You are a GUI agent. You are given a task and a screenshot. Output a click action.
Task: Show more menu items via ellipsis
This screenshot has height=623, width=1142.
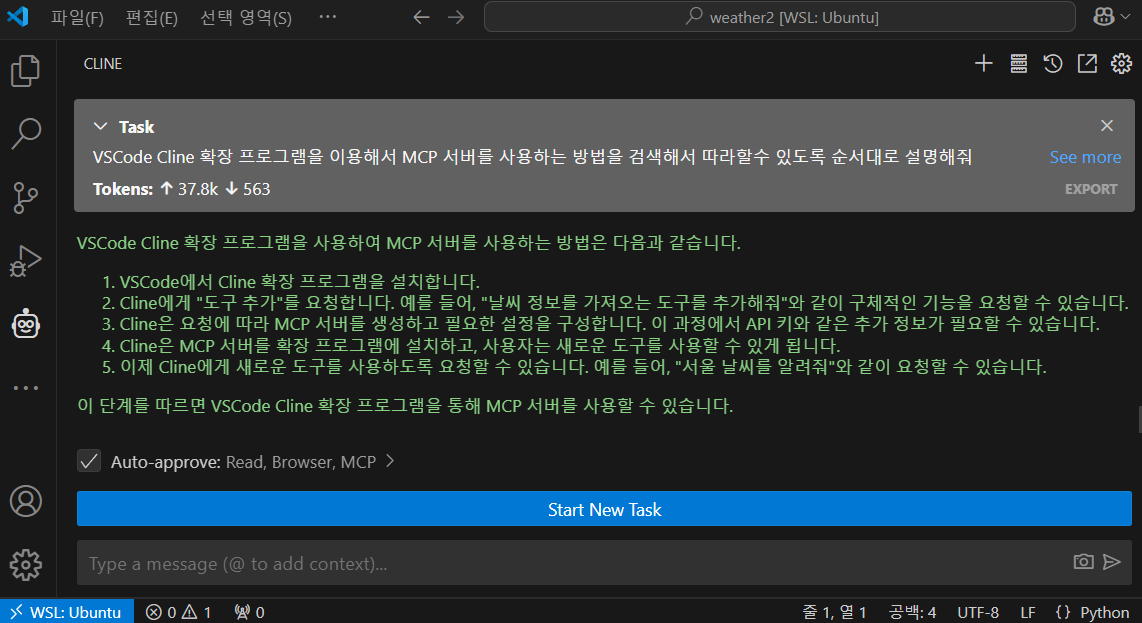click(x=328, y=17)
